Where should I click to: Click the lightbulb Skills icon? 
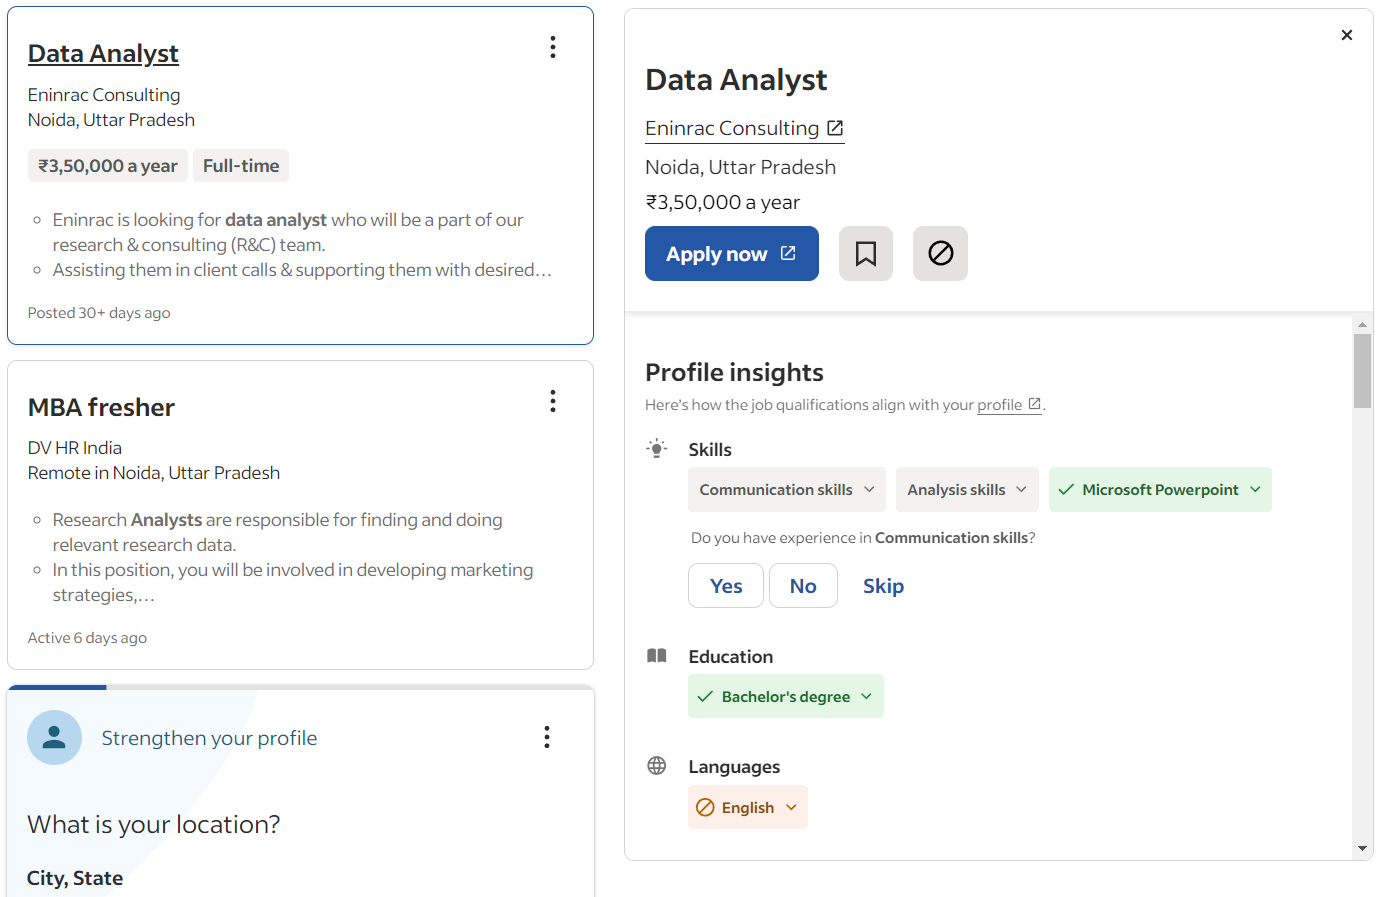(657, 448)
